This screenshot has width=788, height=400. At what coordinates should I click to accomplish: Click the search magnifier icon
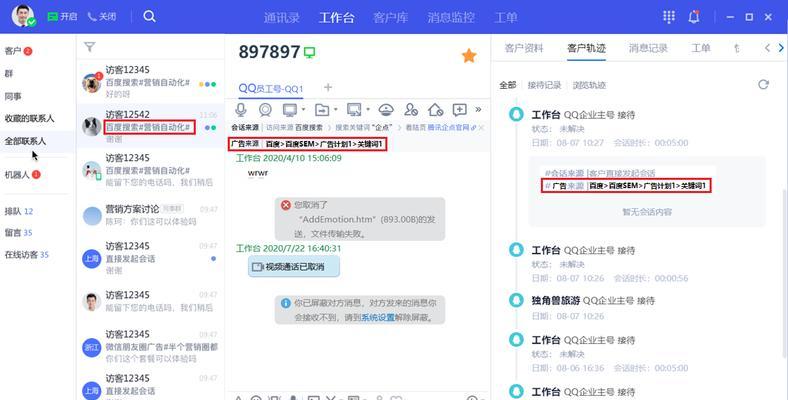(149, 16)
